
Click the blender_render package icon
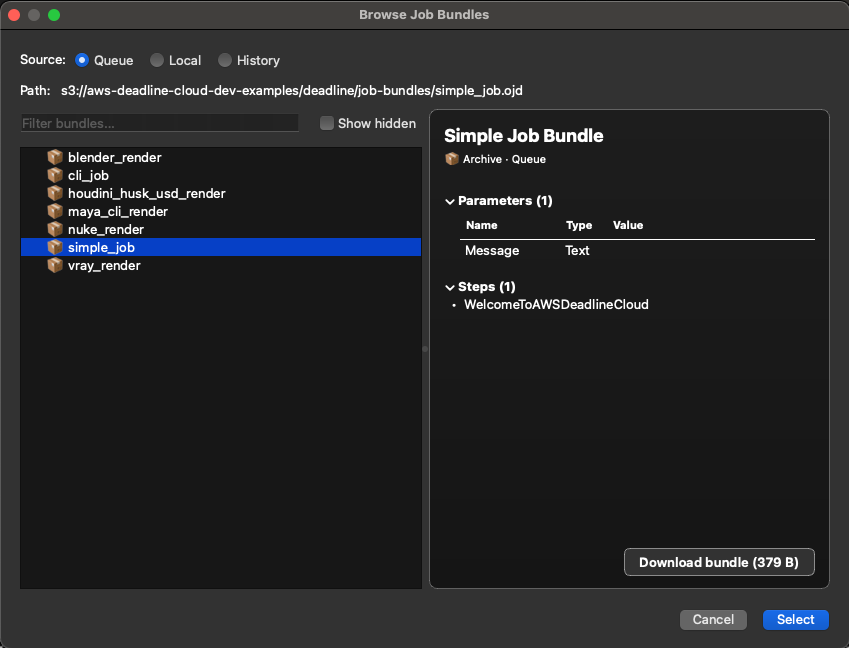tap(55, 157)
